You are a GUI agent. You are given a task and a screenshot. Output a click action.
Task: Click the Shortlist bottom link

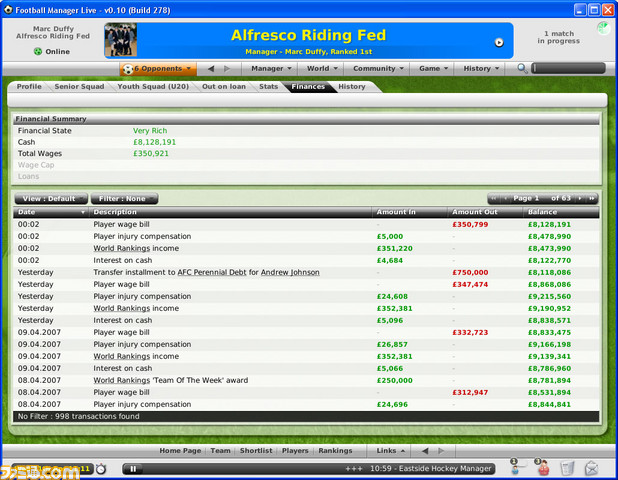[256, 450]
